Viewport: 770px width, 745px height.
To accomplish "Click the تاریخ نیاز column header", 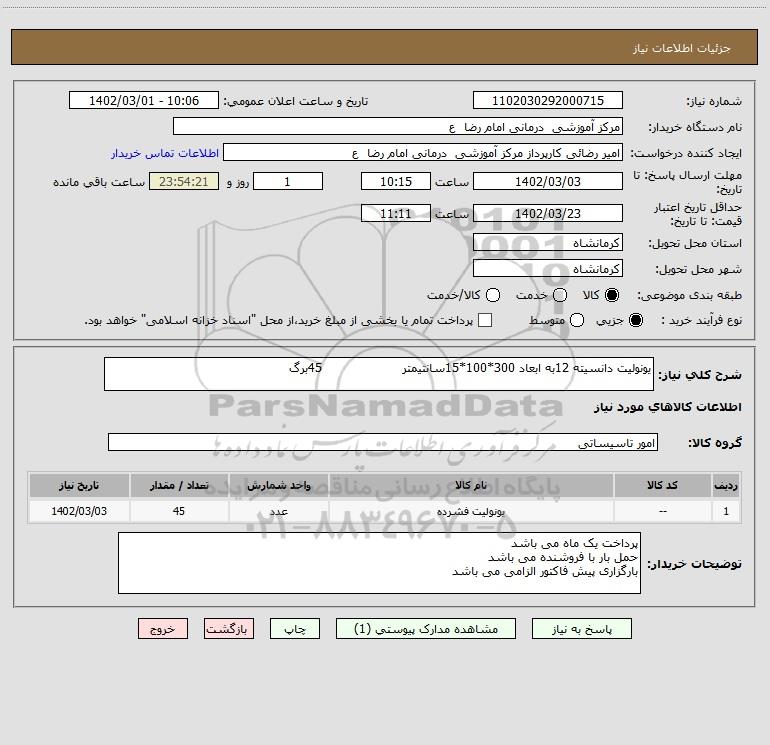I will tap(79, 485).
